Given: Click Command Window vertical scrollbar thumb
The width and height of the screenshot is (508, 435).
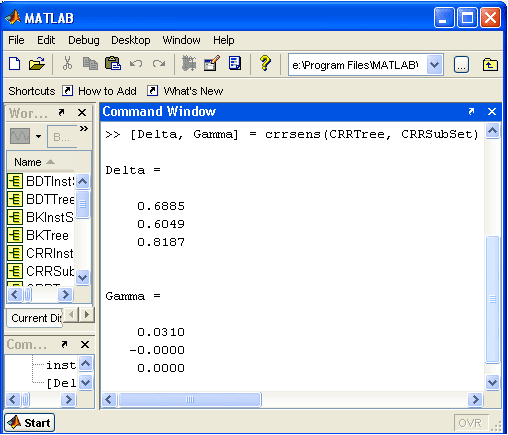Looking at the screenshot, I should [x=492, y=299].
